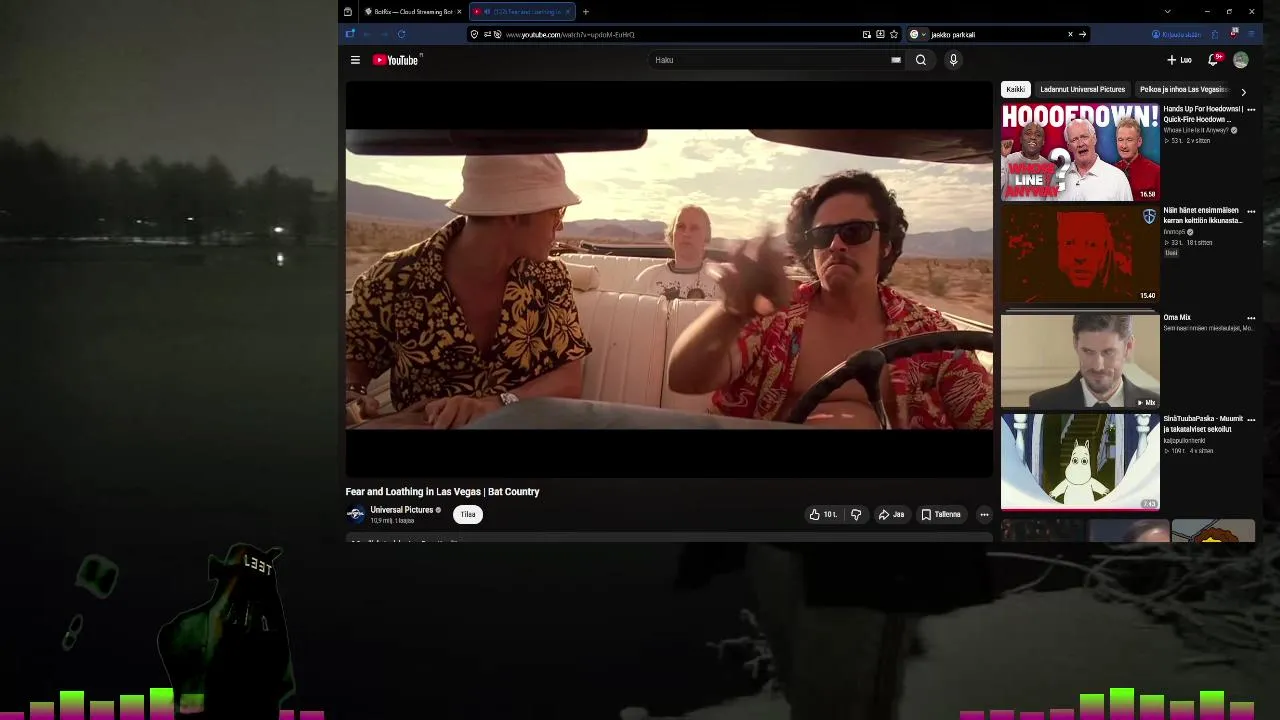The image size is (1280, 720).
Task: Select the Pelkoa ja inhoa Las Vegasissa chip
Action: click(x=1184, y=89)
